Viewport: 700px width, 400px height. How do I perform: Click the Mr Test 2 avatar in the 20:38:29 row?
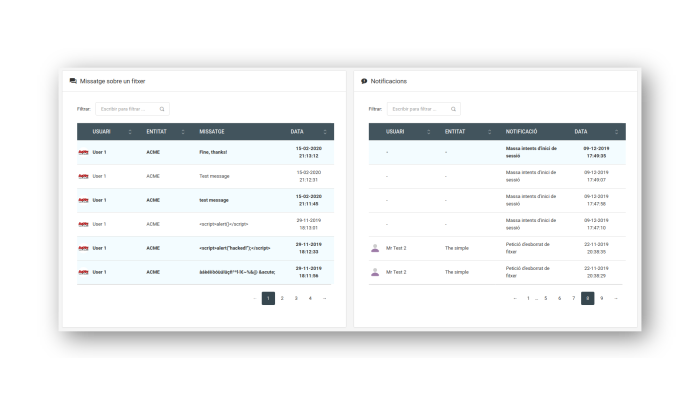[x=375, y=272]
